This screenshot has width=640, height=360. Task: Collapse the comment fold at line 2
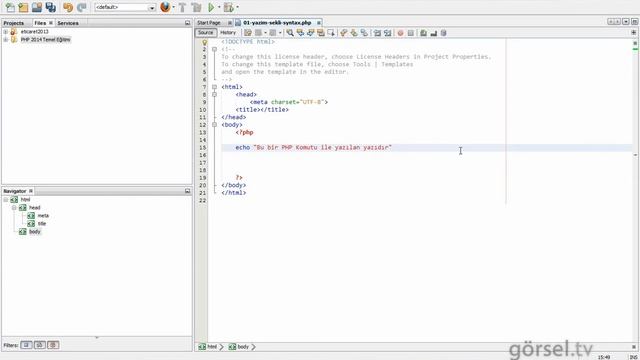(x=214, y=49)
